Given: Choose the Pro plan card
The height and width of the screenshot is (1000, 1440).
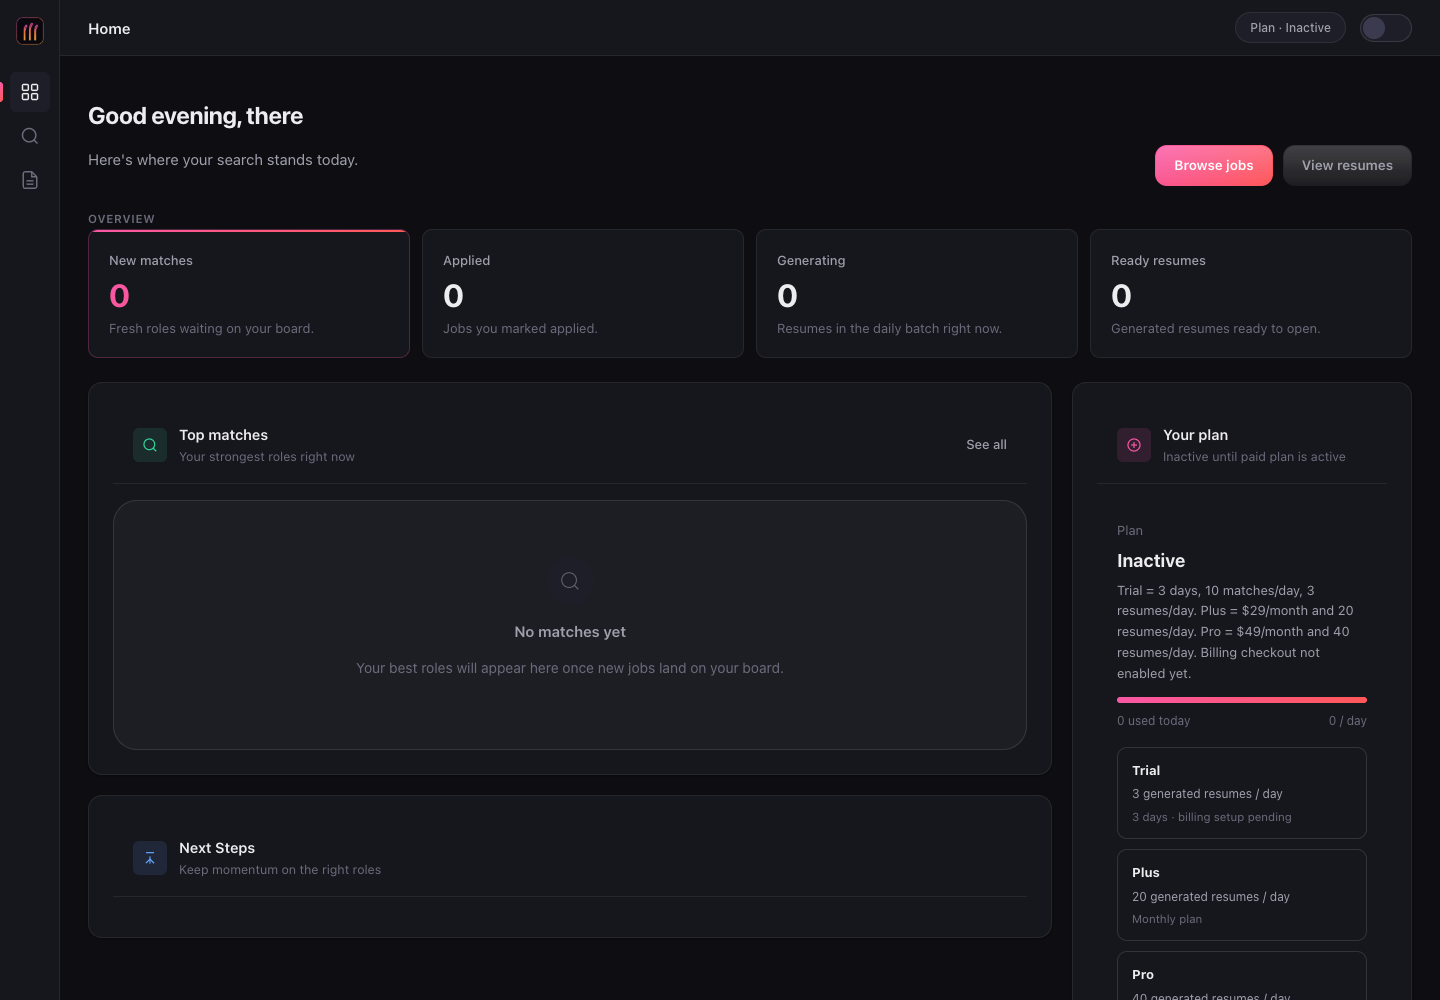Looking at the screenshot, I should click(x=1242, y=976).
